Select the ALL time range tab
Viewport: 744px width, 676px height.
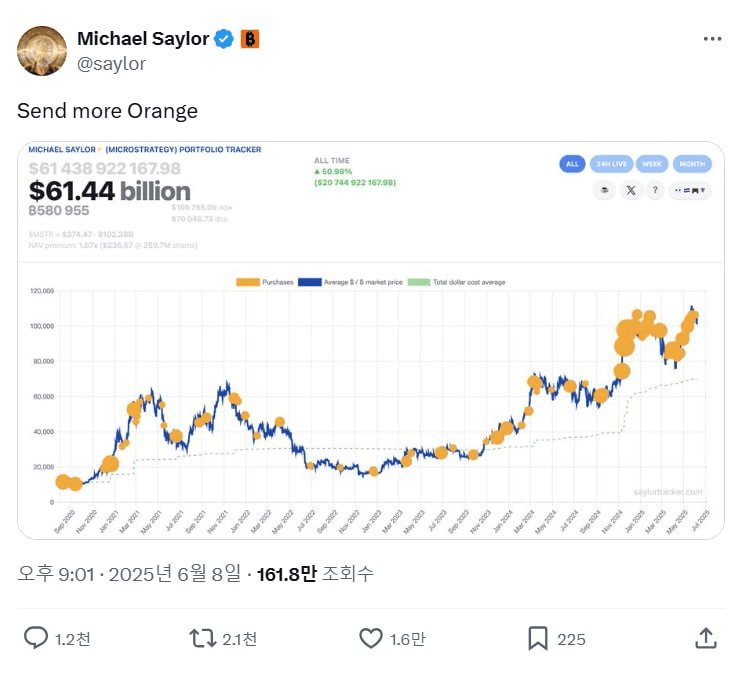[572, 164]
